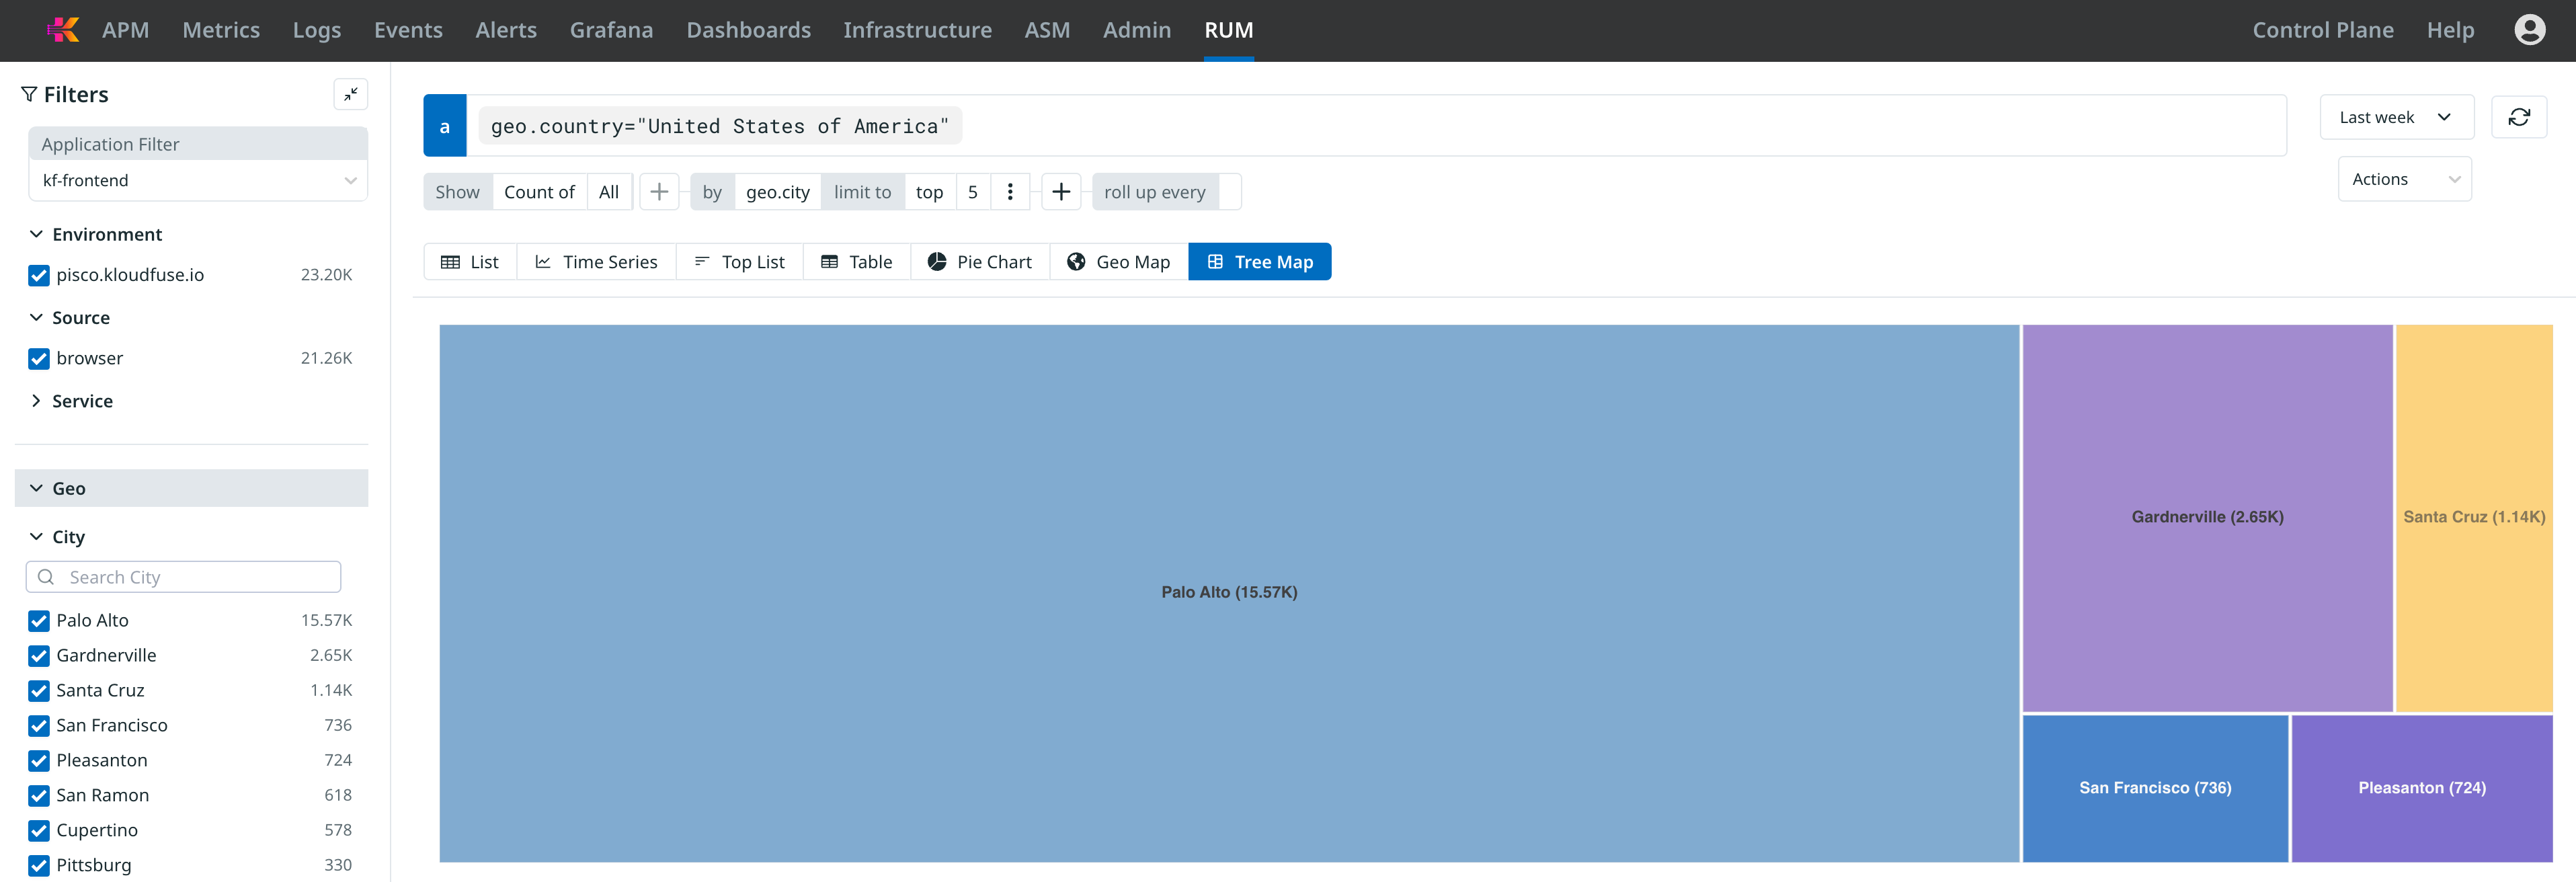This screenshot has height=882, width=2576.
Task: Uncheck the Palo Alto city filter
Action: (x=39, y=621)
